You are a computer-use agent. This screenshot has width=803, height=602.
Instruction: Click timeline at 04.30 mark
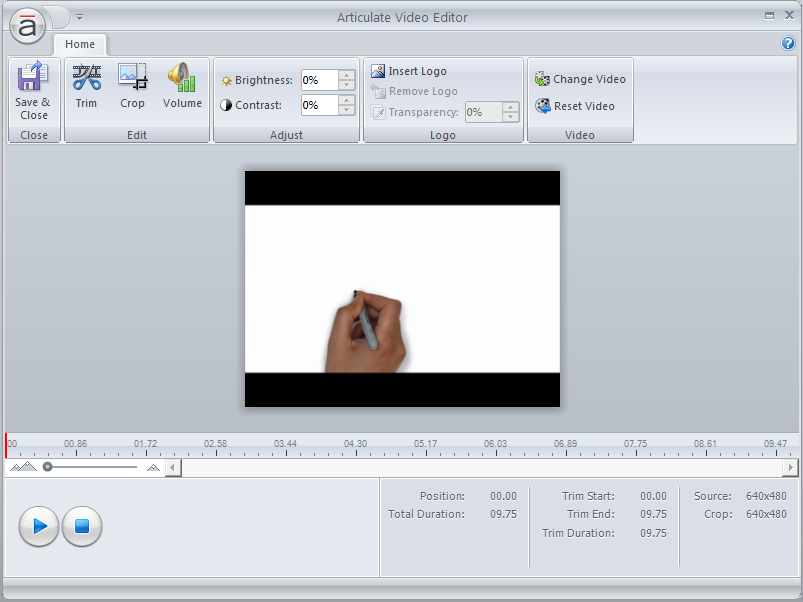[x=355, y=446]
